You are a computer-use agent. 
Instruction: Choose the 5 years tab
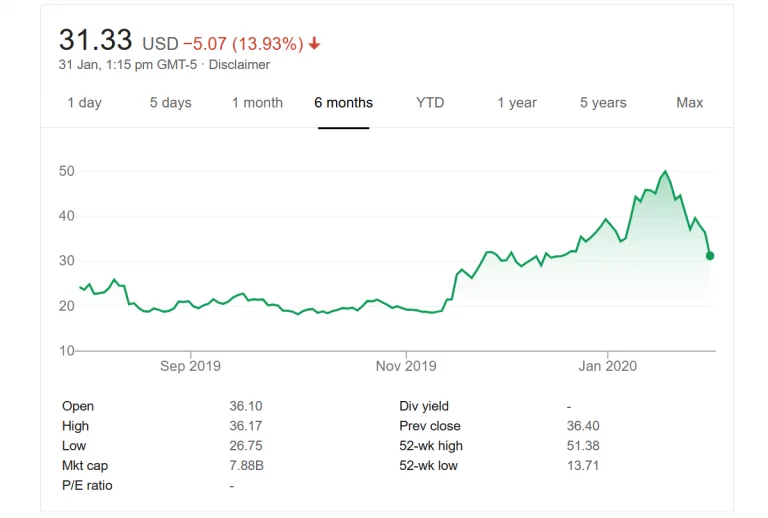(x=603, y=103)
